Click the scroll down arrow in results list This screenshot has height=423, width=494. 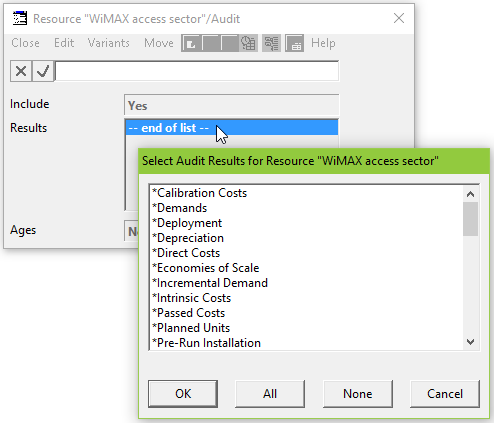tap(470, 342)
